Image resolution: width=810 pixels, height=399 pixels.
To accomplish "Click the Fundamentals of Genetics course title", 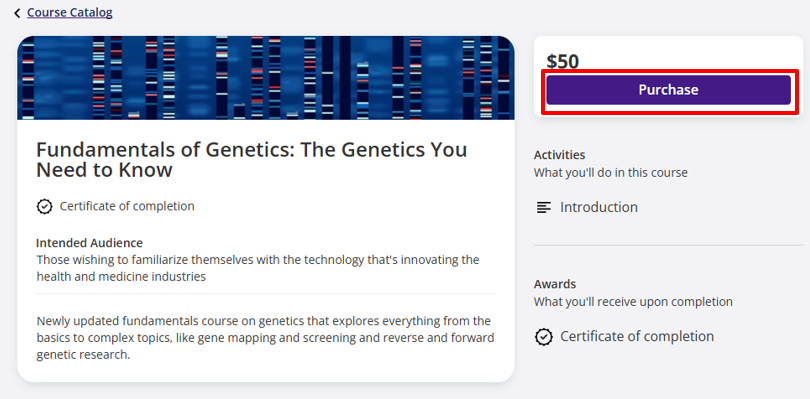I will (252, 159).
